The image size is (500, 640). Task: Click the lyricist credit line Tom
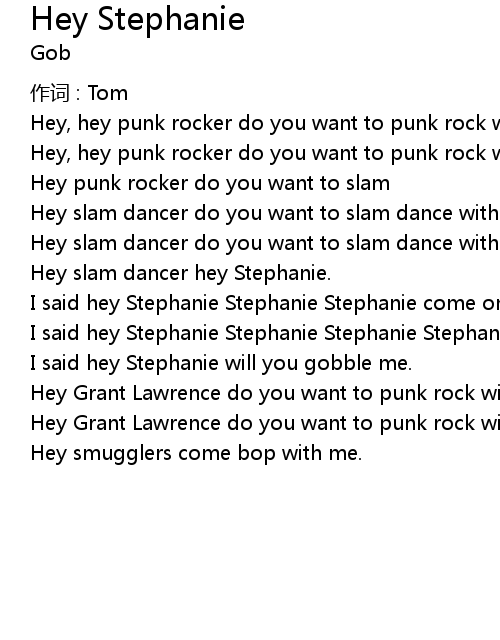pos(79,93)
